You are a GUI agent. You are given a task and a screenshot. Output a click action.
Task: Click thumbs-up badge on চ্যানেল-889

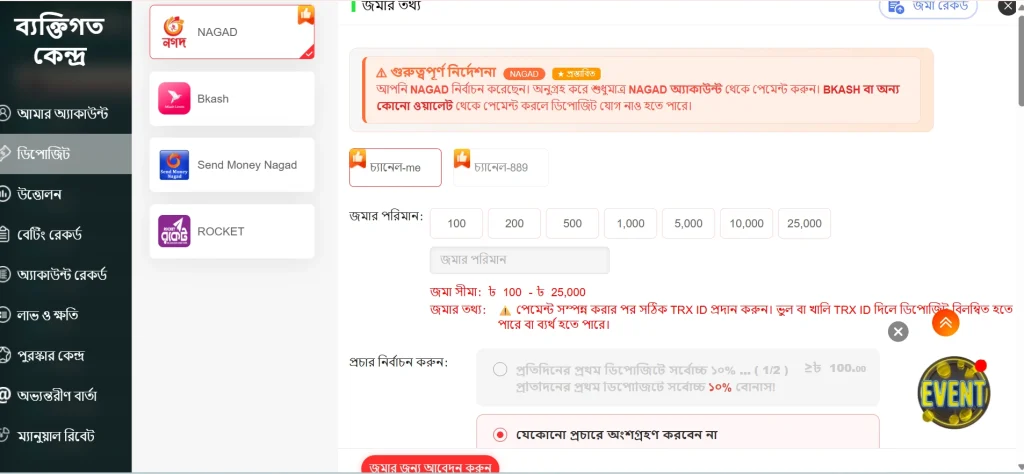(462, 157)
